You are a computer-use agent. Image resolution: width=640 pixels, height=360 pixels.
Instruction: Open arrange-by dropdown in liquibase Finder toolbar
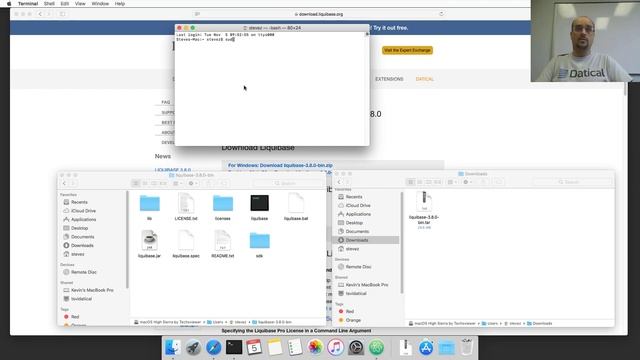coord(178,183)
